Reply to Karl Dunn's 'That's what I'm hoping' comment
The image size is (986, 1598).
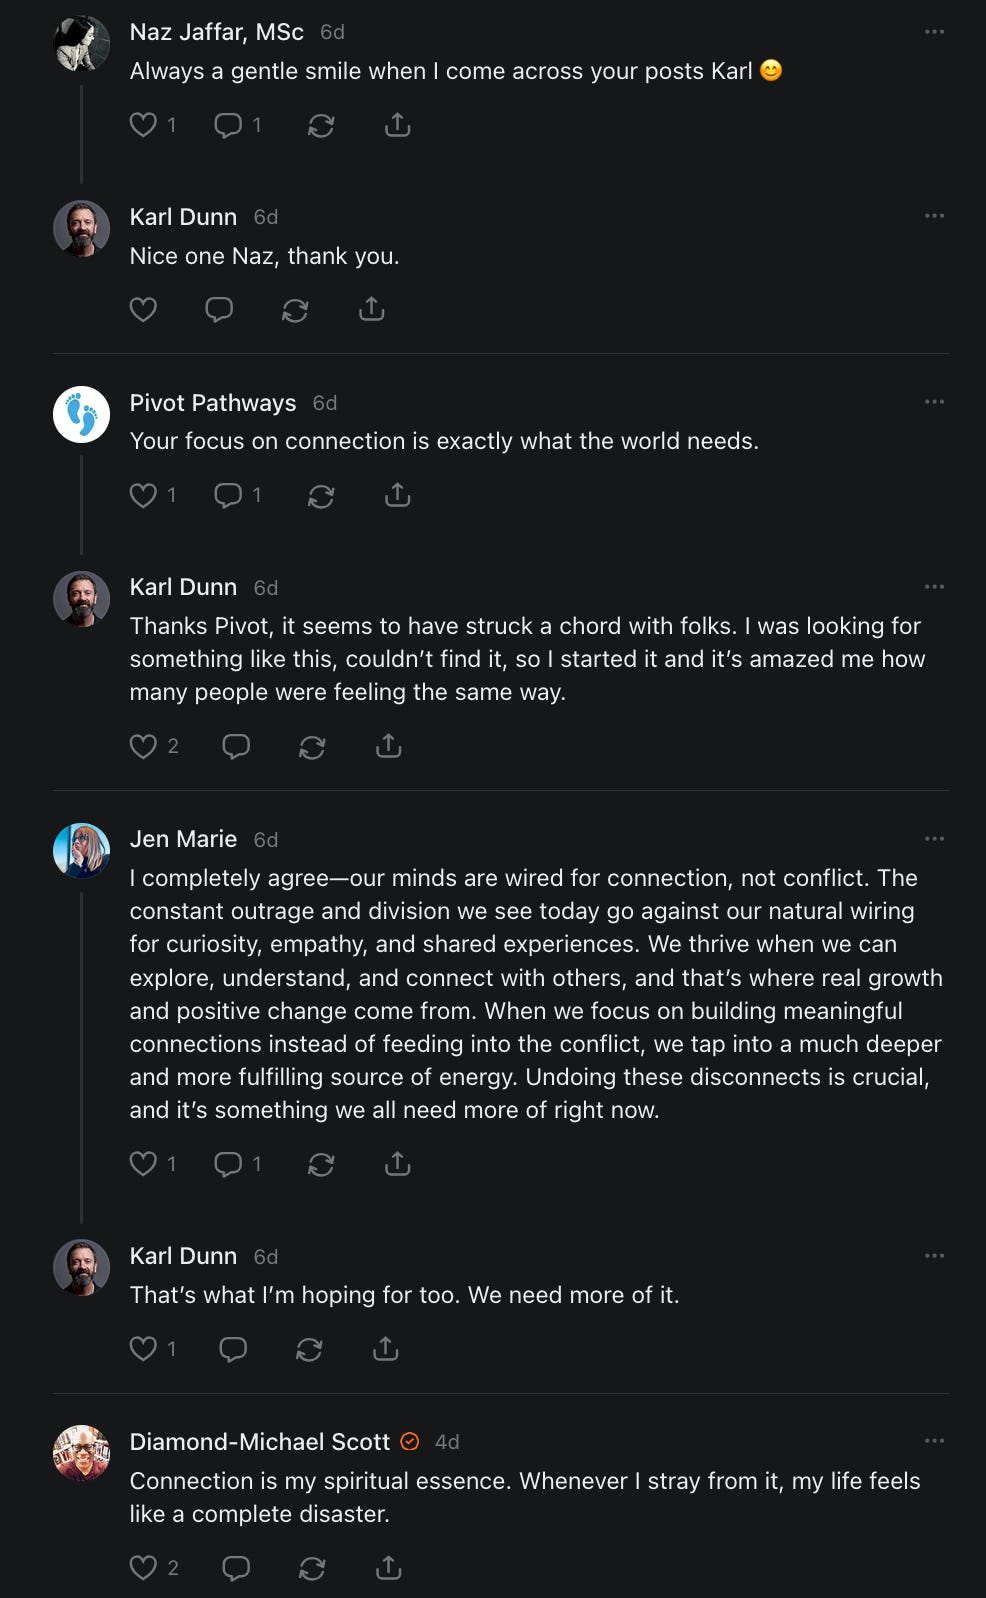[233, 1350]
